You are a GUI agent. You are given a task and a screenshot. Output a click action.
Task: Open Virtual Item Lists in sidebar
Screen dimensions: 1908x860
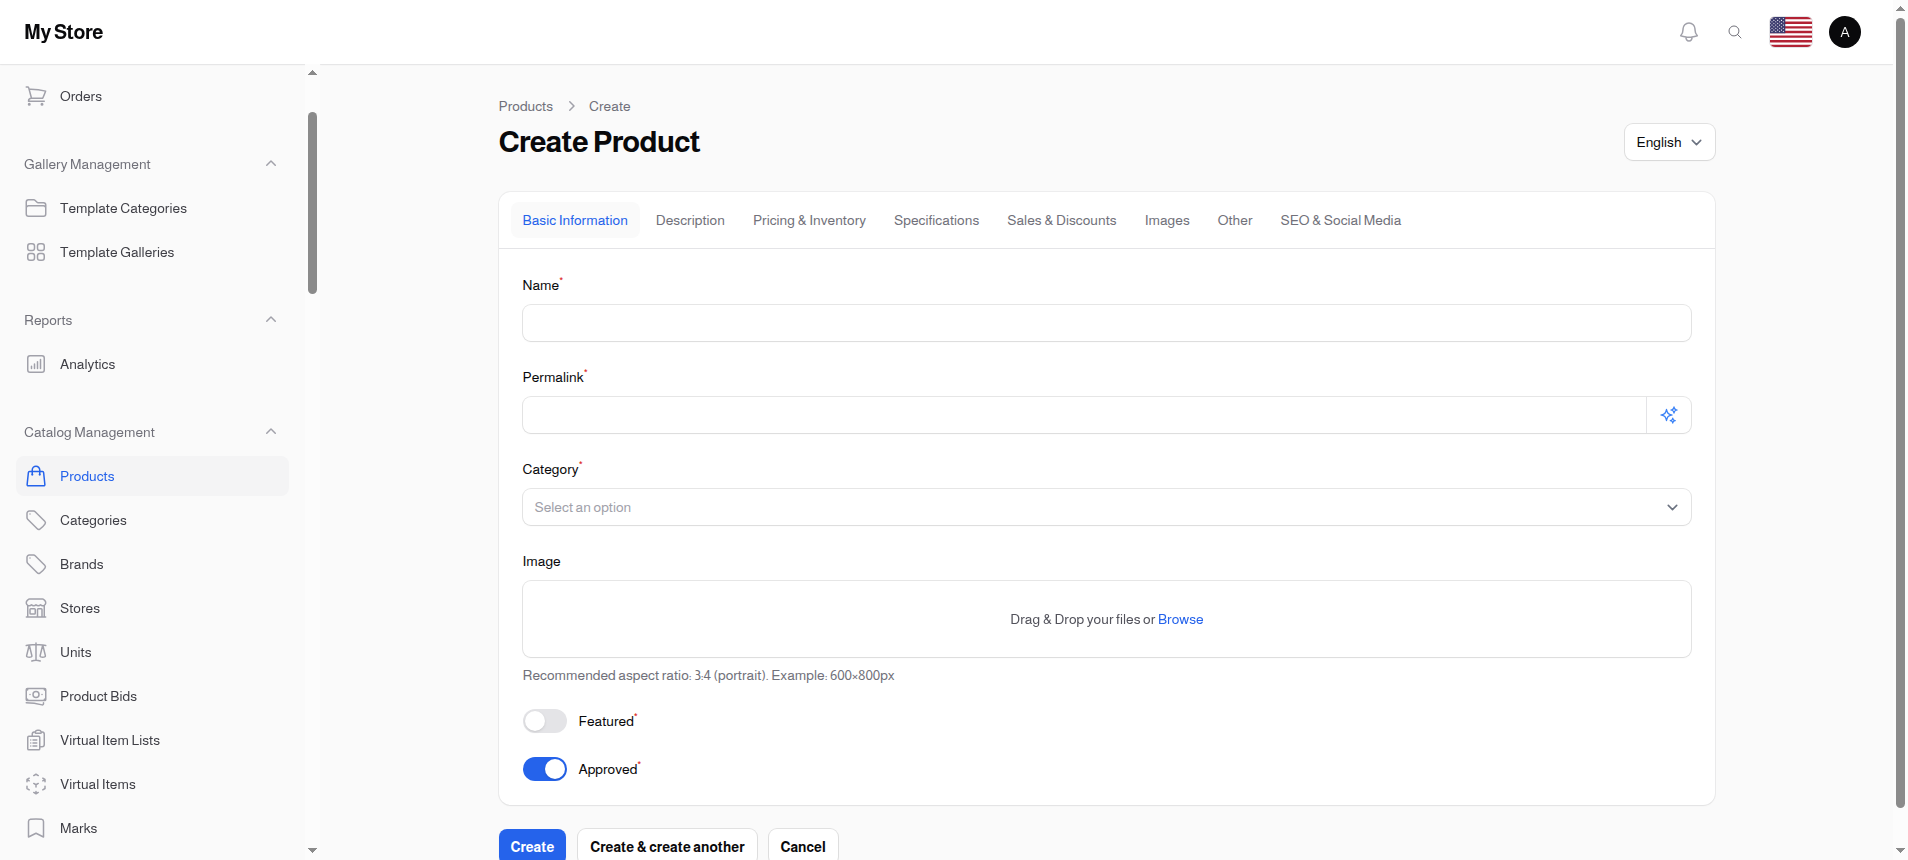coord(152,740)
